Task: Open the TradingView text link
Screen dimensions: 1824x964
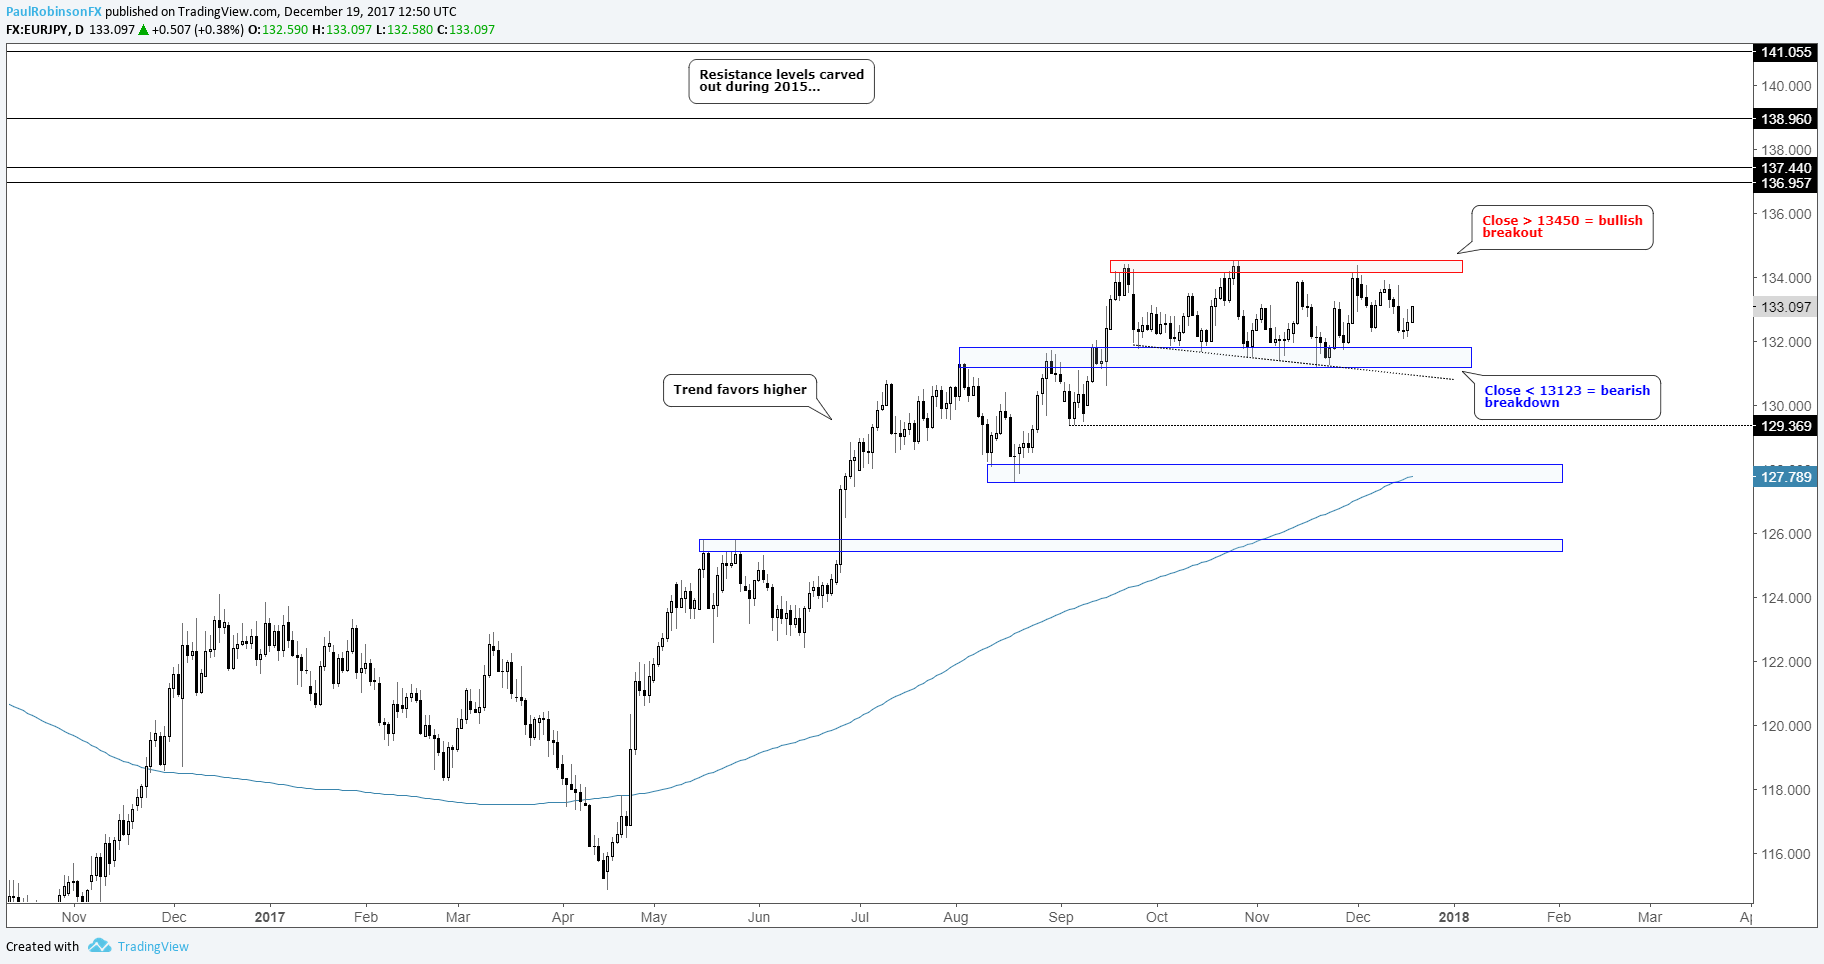Action: (153, 946)
